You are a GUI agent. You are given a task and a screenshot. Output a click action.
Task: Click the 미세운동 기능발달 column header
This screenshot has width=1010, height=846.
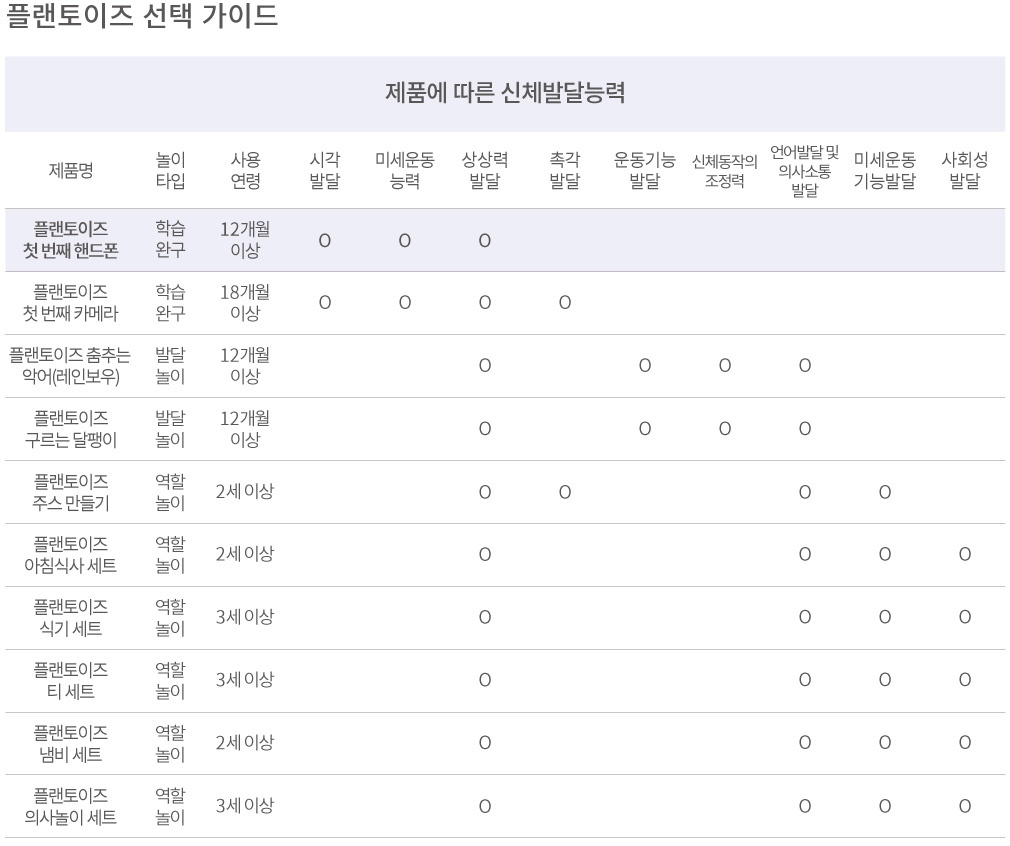(884, 170)
